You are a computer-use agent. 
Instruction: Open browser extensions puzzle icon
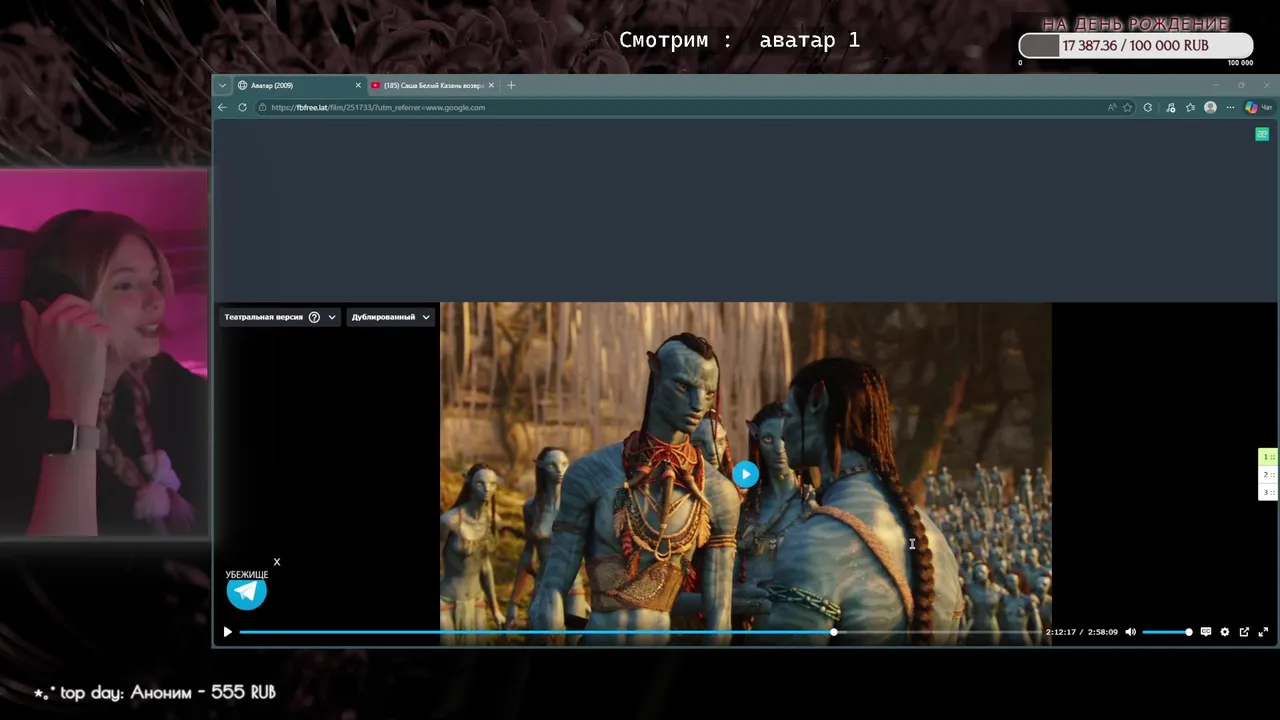tap(1148, 107)
